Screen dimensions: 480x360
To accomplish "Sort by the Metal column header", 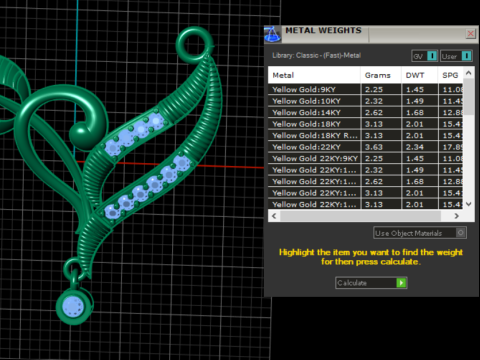I will pos(314,75).
